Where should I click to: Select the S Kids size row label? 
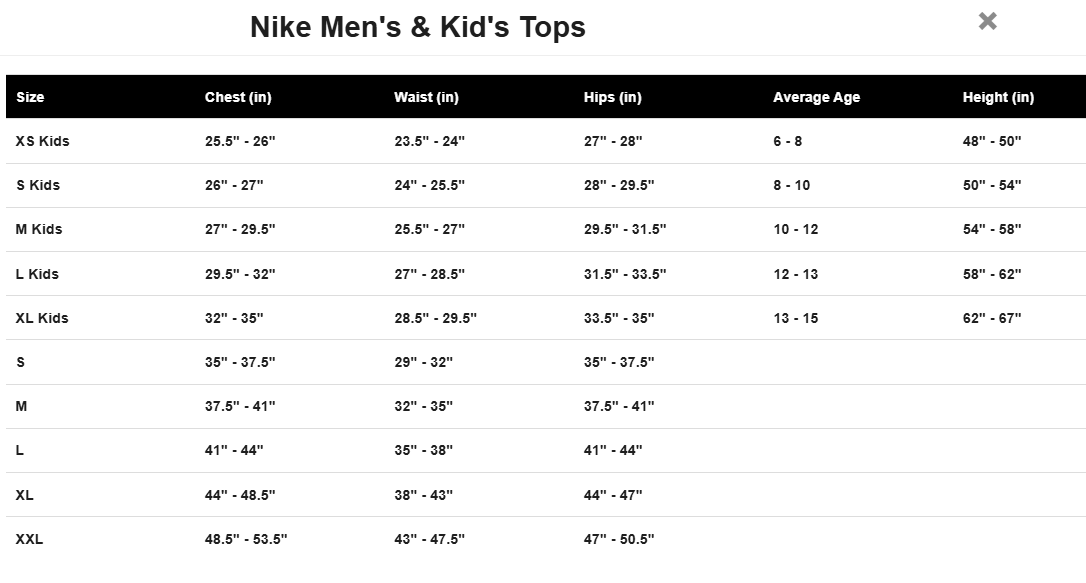[x=38, y=185]
